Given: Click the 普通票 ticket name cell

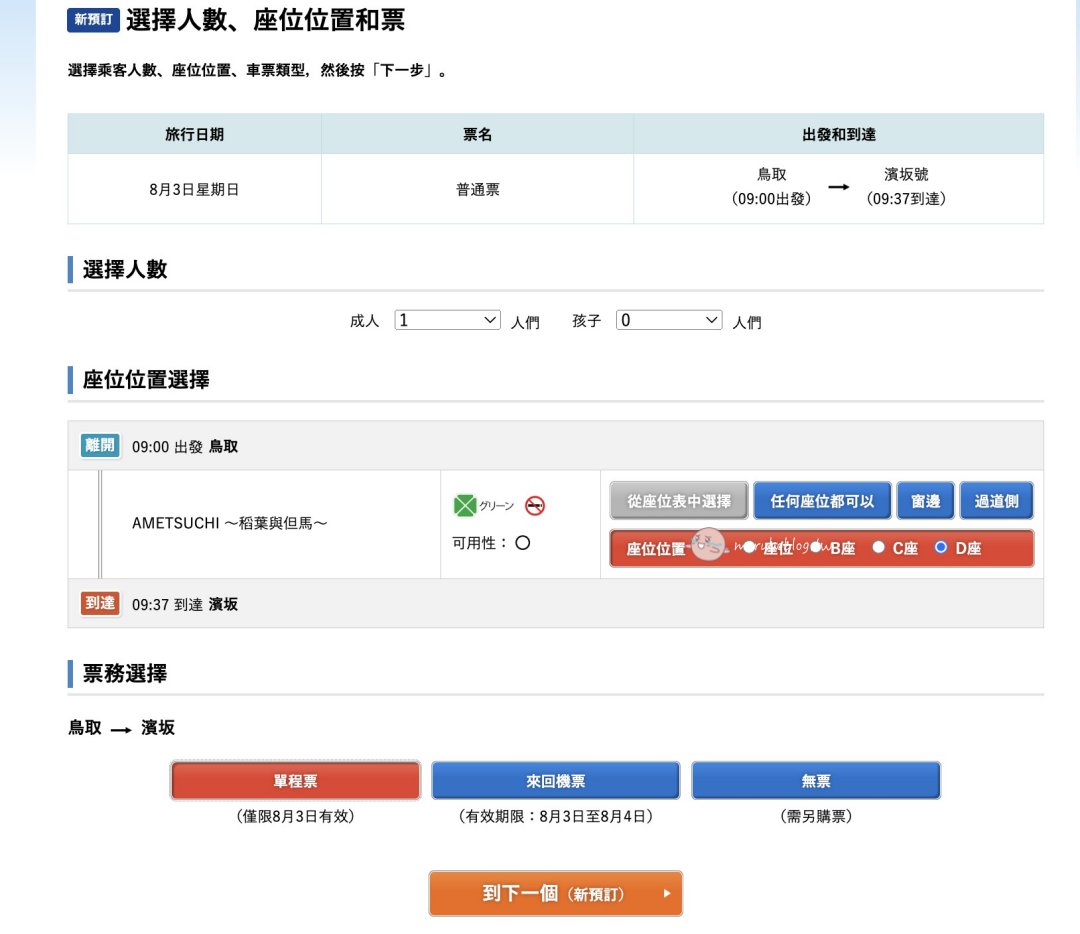Looking at the screenshot, I should click(477, 189).
